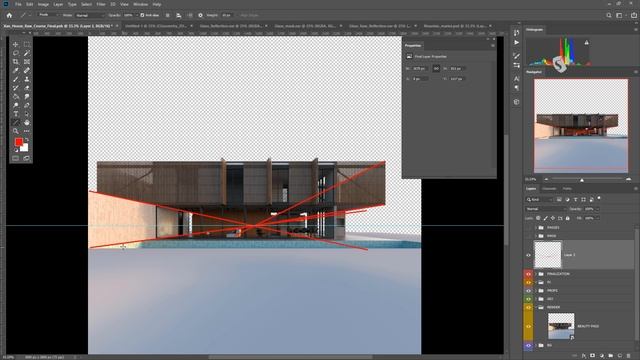Toggle the Anti-alias checkbox
This screenshot has width=640, height=360.
(x=142, y=15)
